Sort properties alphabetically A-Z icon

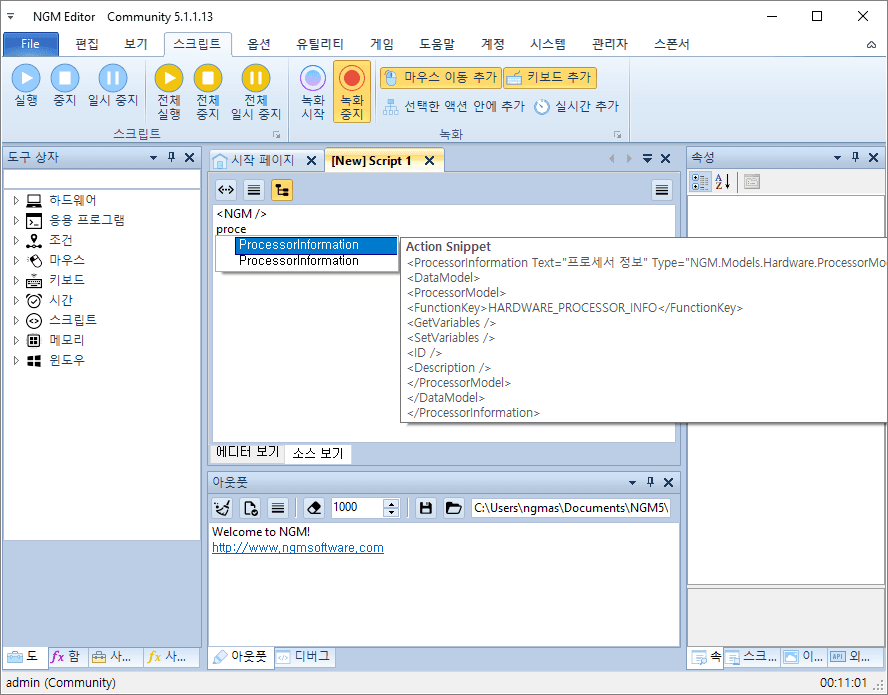click(723, 182)
